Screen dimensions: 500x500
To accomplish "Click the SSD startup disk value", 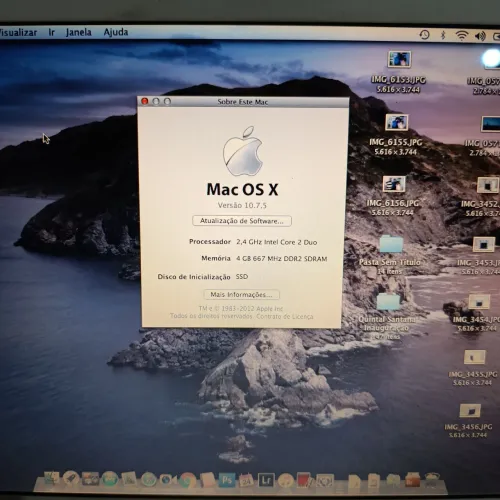I will coord(242,277).
